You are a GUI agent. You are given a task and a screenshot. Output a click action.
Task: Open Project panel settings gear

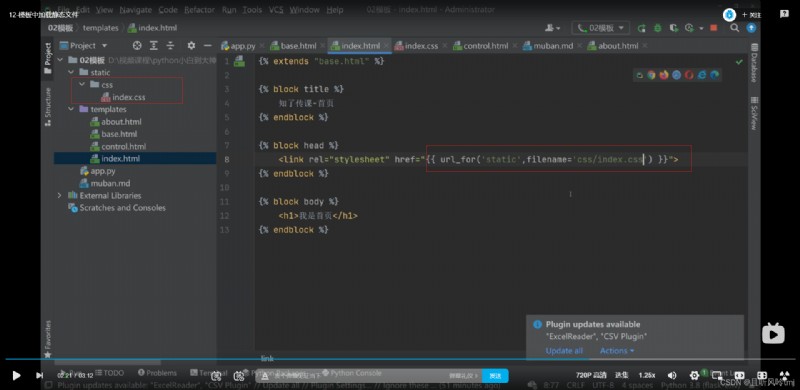[x=191, y=45]
